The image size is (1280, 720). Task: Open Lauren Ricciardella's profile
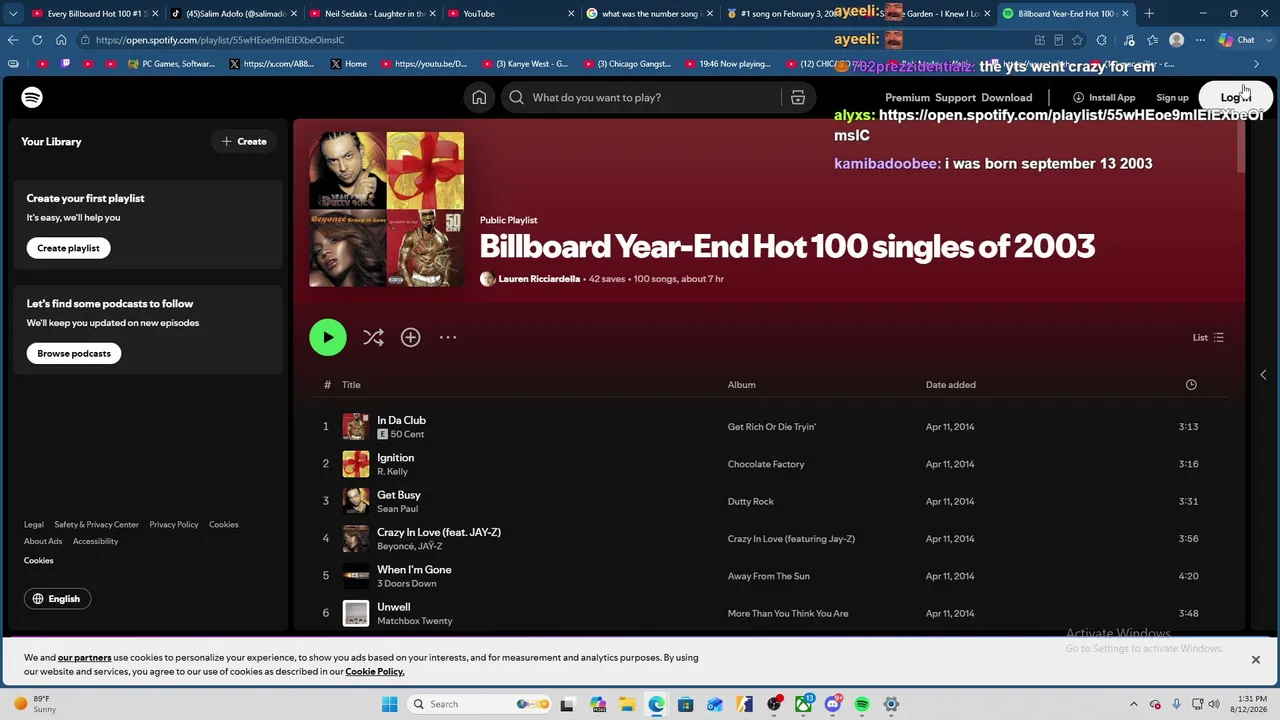point(539,279)
